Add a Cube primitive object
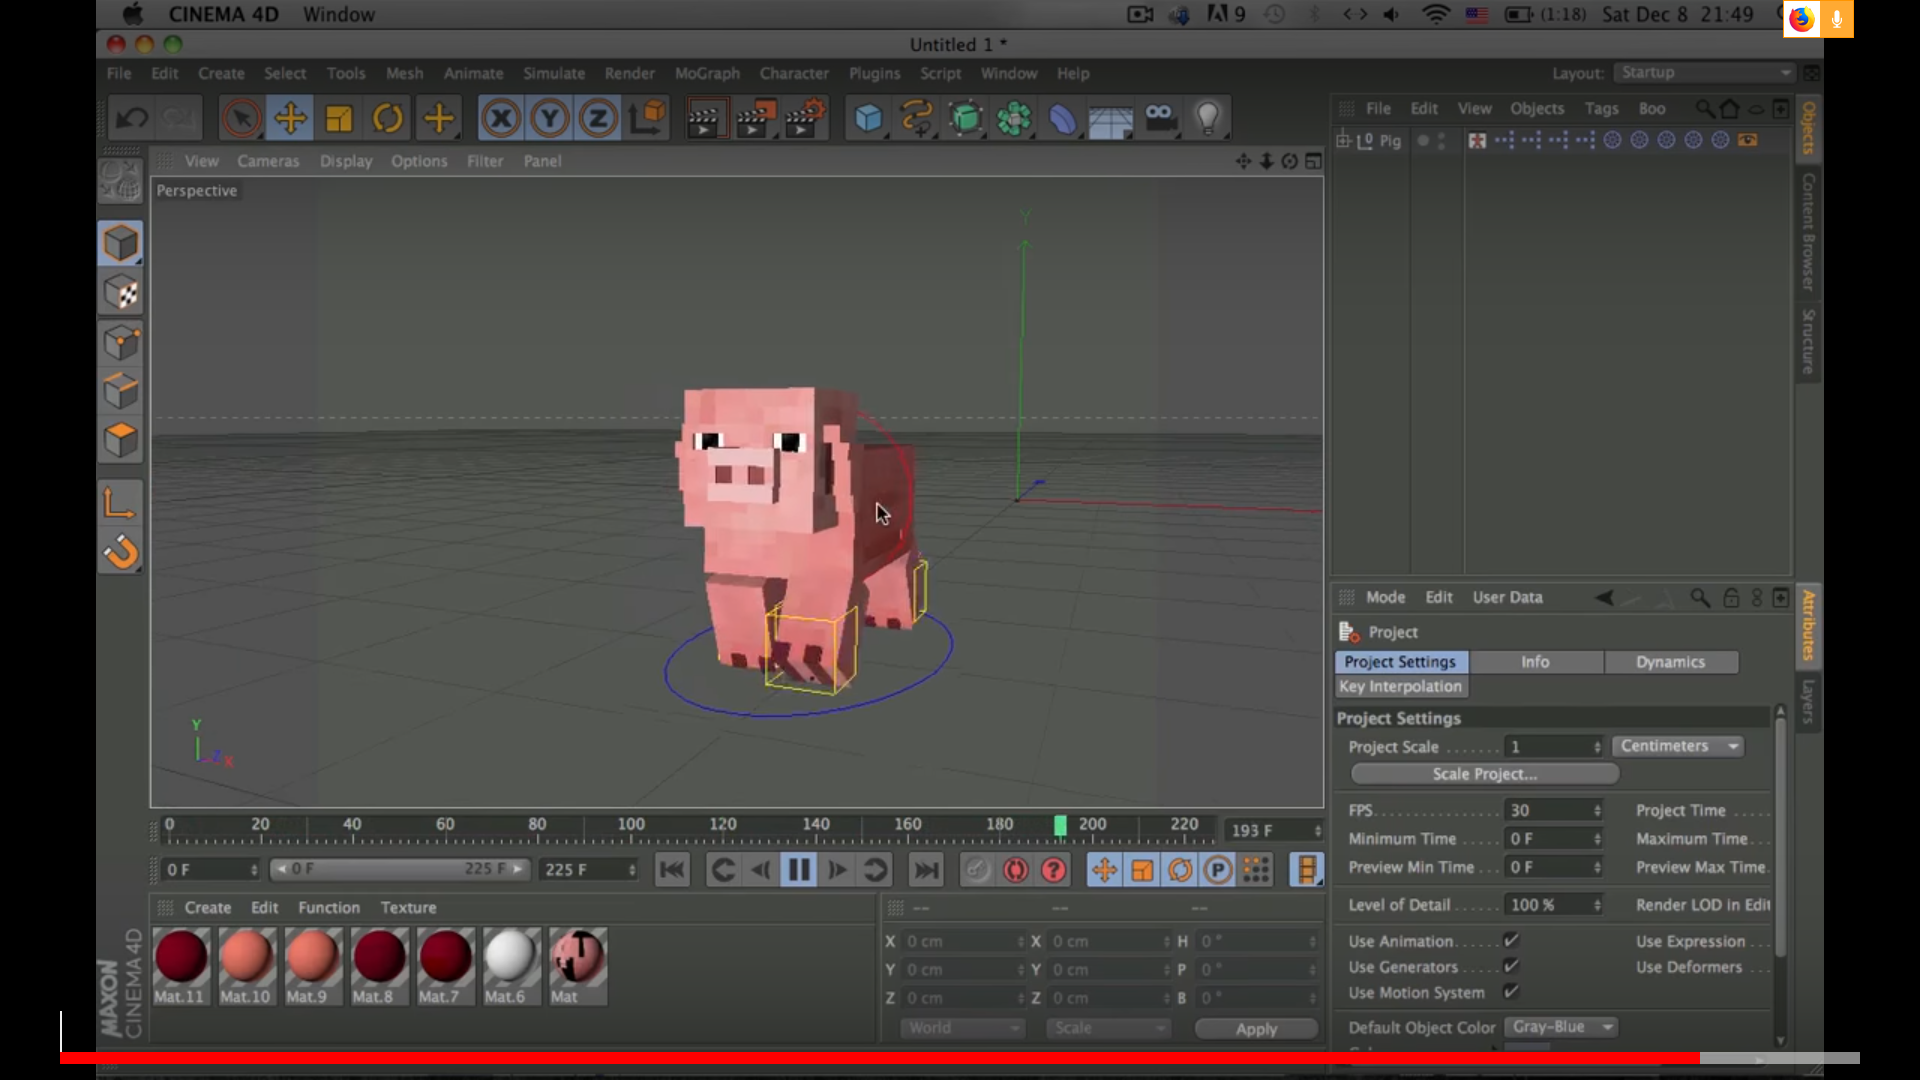The height and width of the screenshot is (1080, 1920). tap(868, 118)
